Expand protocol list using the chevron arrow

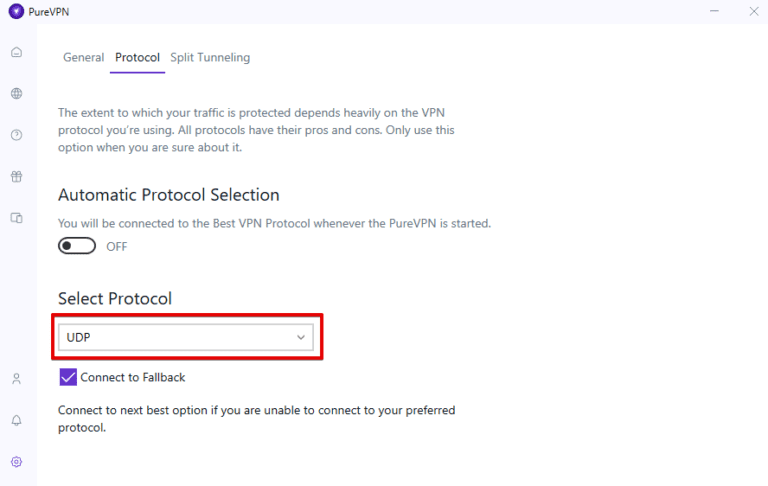coord(301,338)
